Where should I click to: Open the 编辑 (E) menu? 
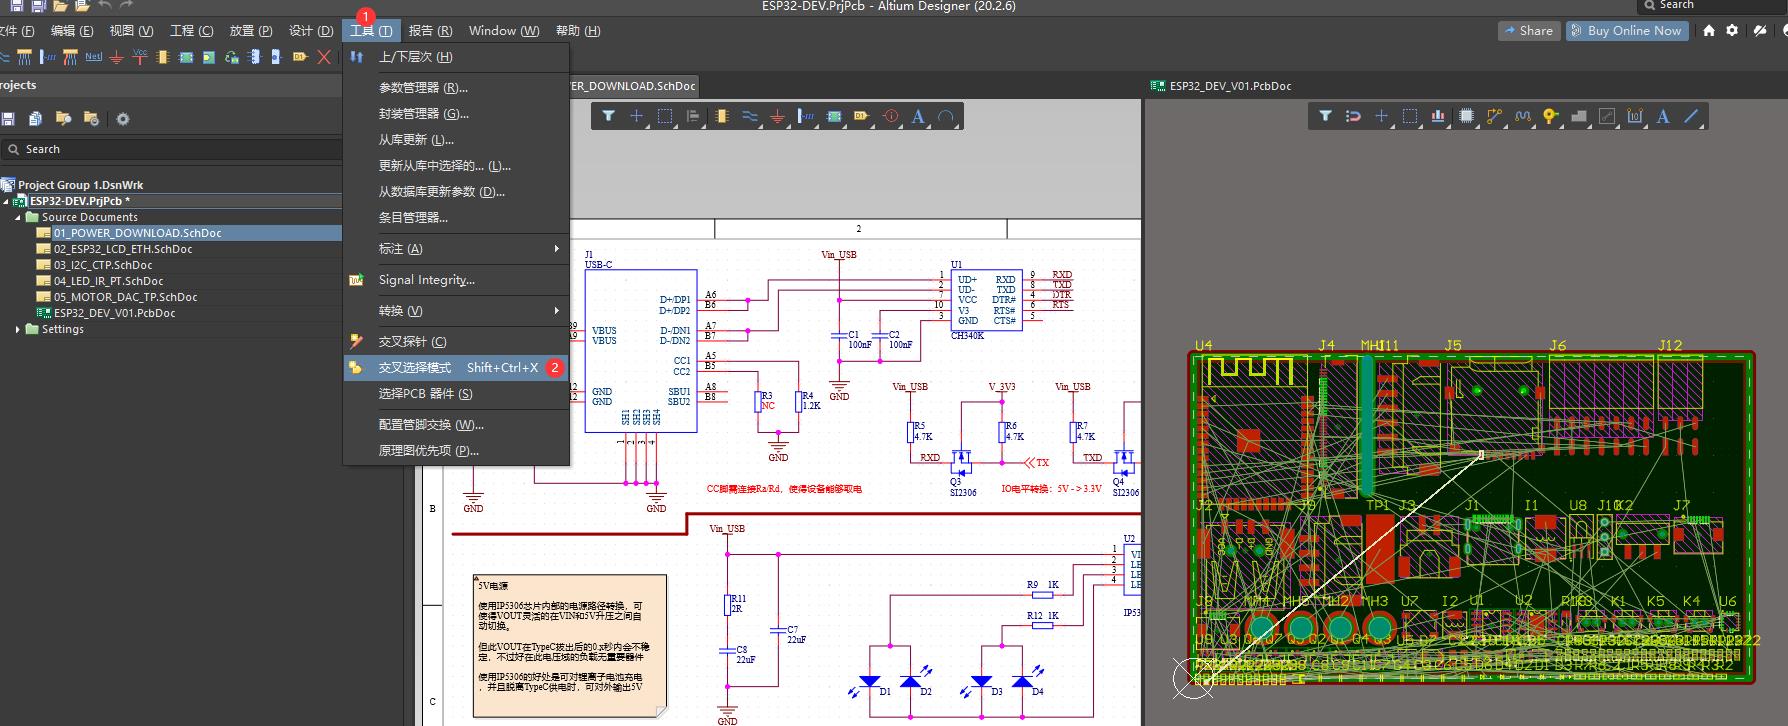(x=72, y=31)
